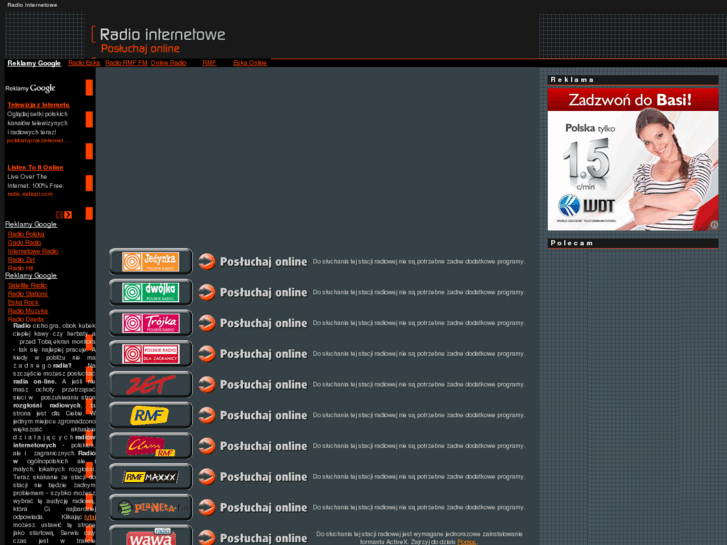
Task: Open the Radio Hit sidebar link
Action: pyautogui.click(x=20, y=268)
